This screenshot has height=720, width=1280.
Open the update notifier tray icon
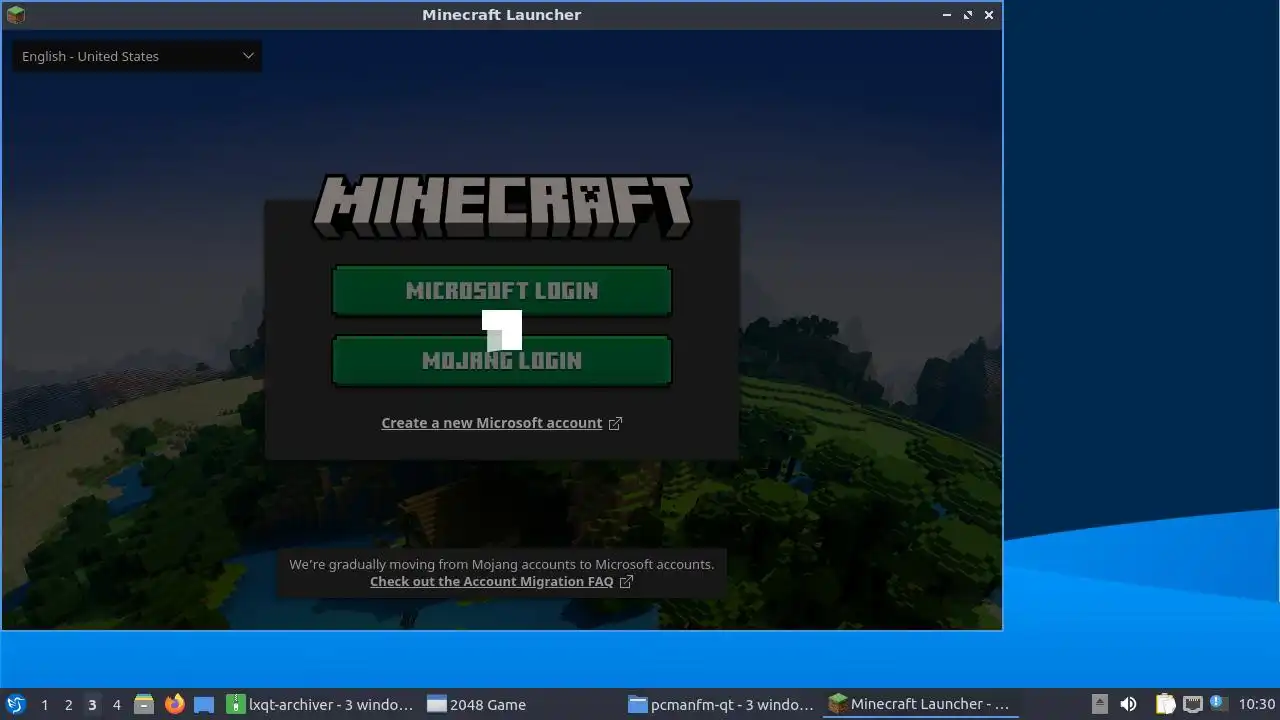pos(1217,703)
